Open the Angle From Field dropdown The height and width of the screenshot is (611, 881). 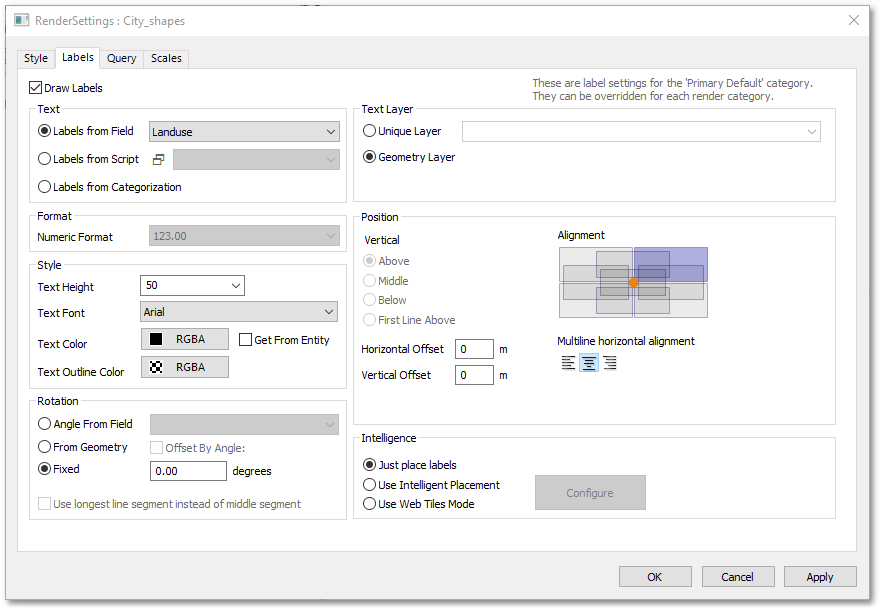point(244,424)
